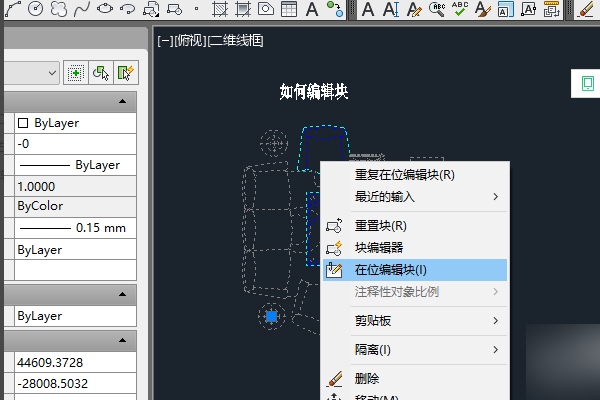
Task: Run the ABC spell check tool
Action: tap(460, 9)
